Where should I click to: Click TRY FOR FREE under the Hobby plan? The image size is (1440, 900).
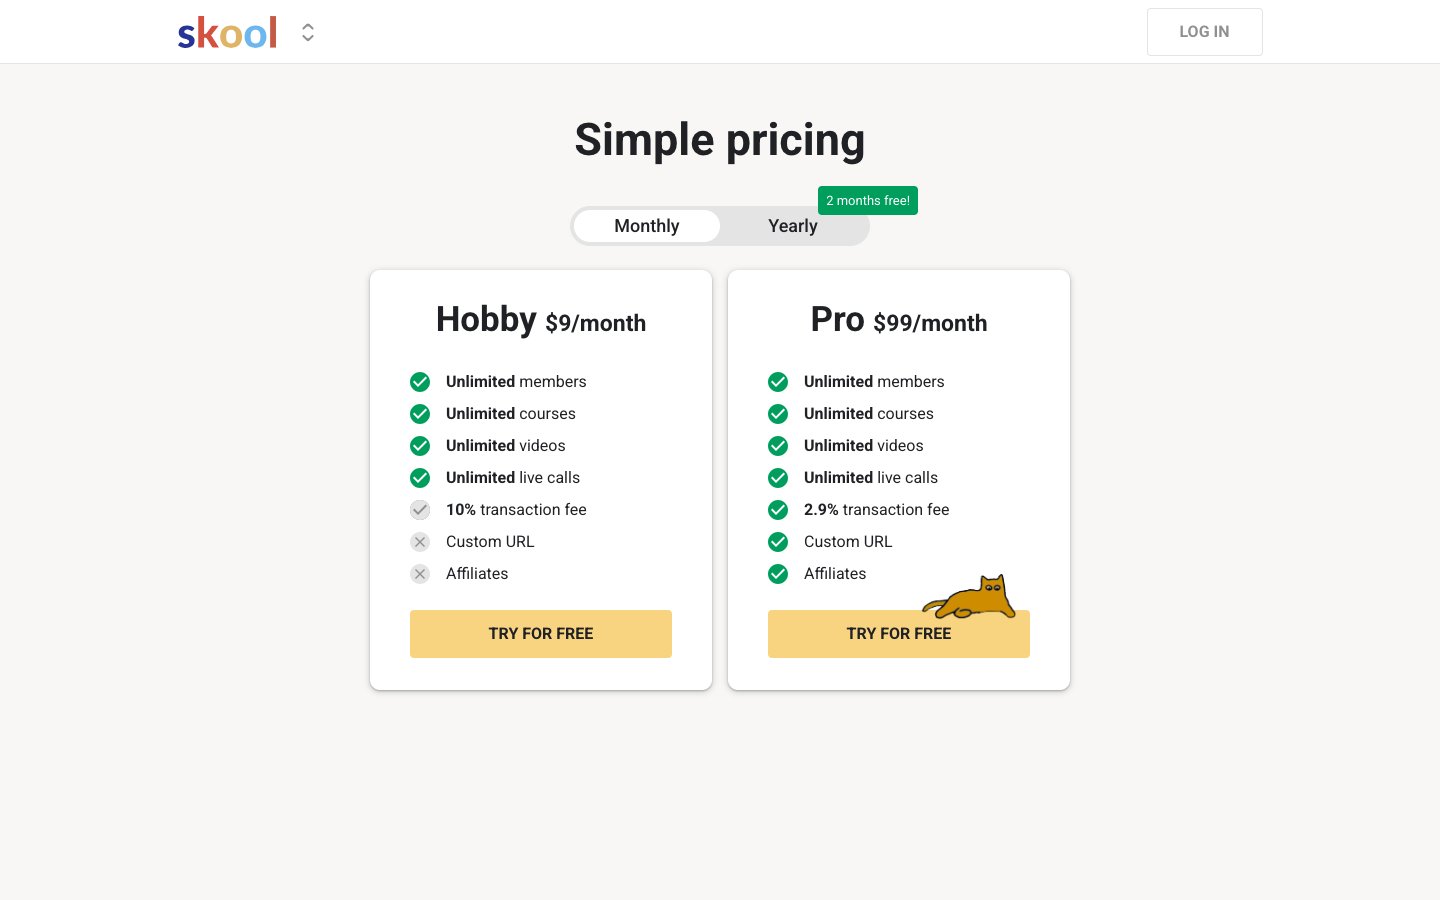pos(541,634)
